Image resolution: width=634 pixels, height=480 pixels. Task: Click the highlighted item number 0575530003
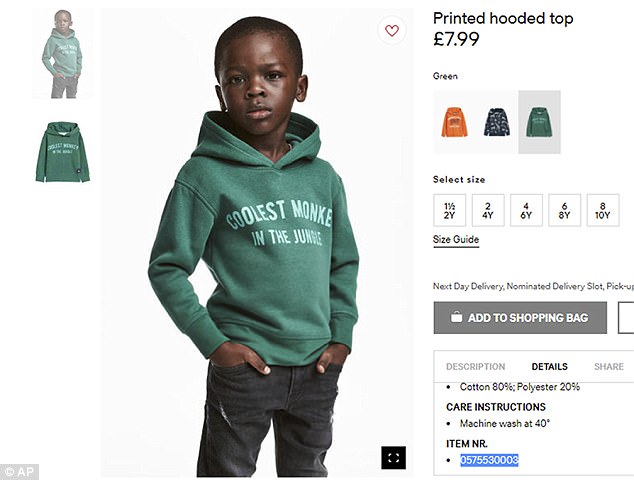(489, 460)
